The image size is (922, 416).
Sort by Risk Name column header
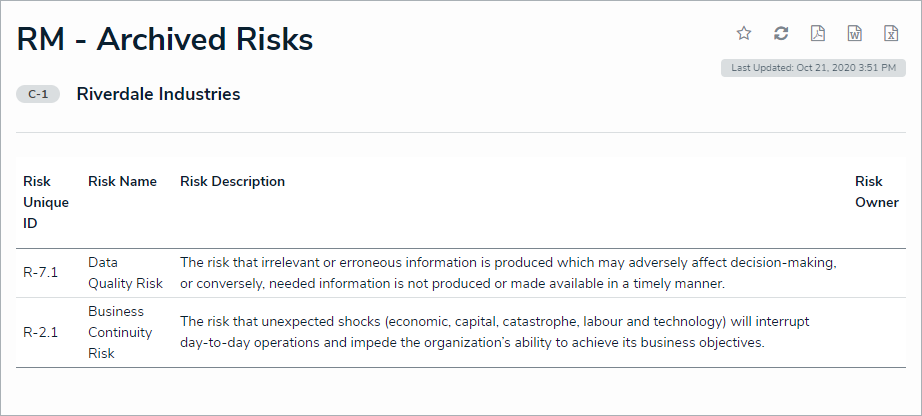(122, 181)
